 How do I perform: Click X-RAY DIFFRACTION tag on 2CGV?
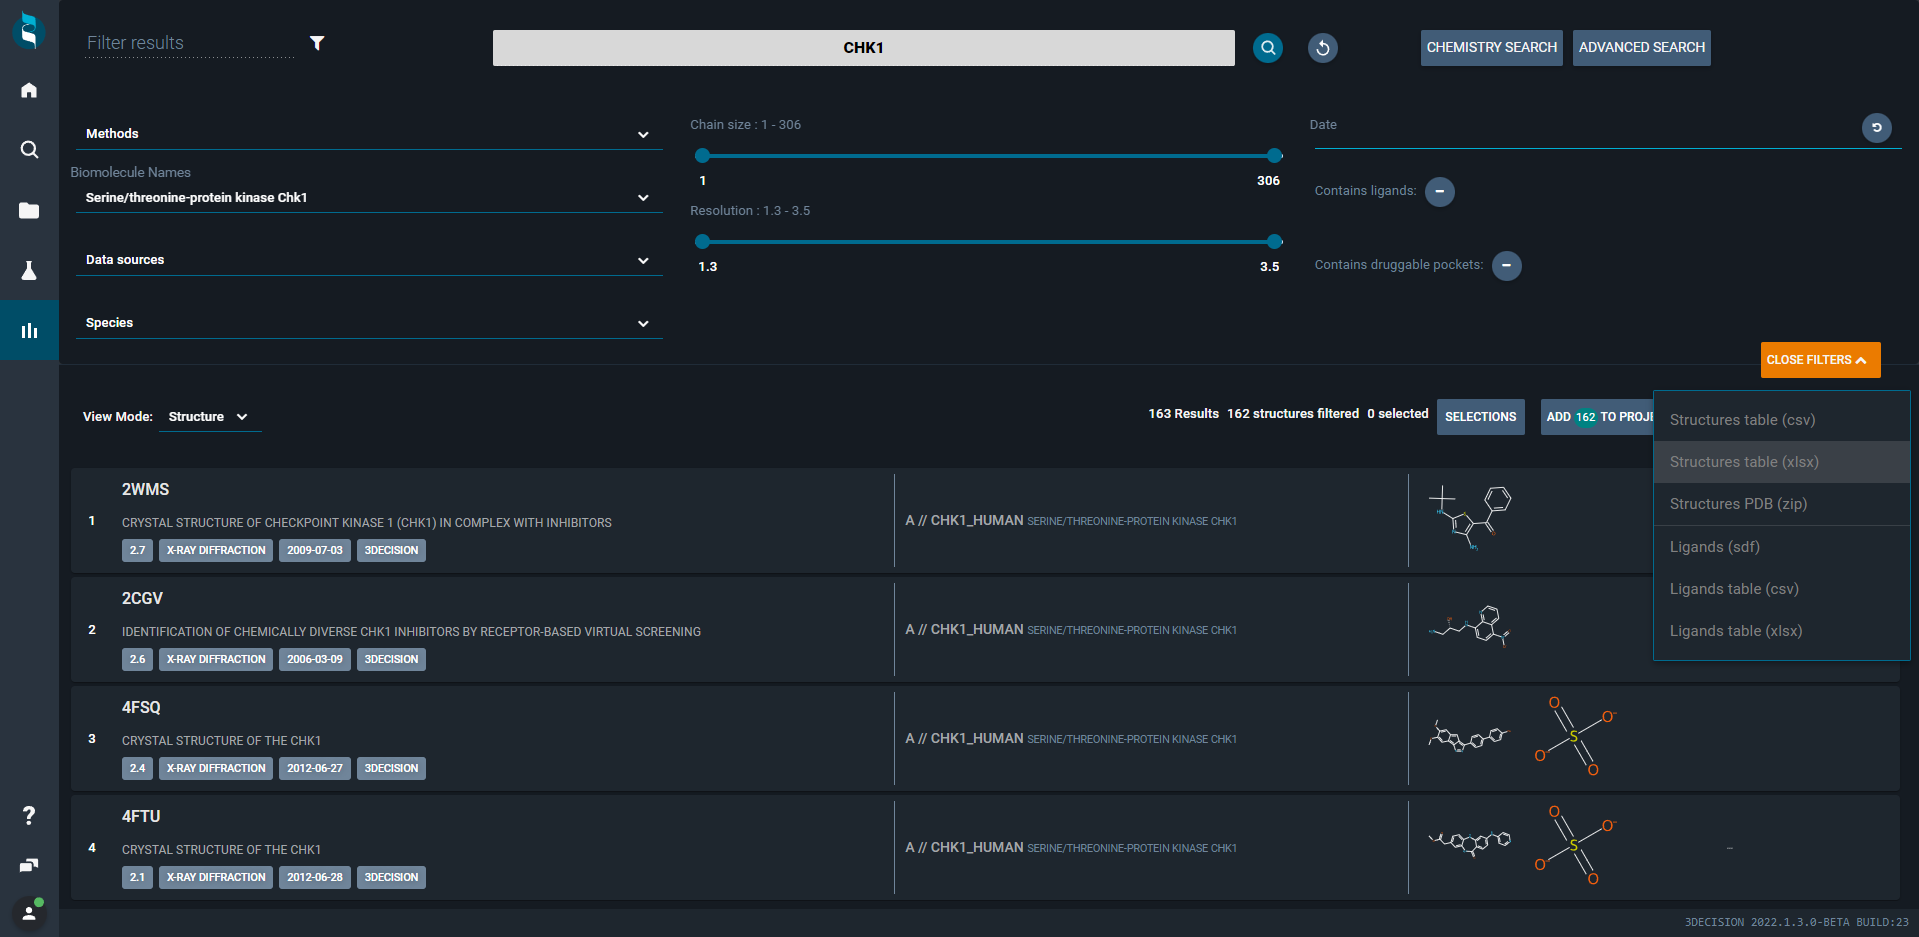click(216, 660)
